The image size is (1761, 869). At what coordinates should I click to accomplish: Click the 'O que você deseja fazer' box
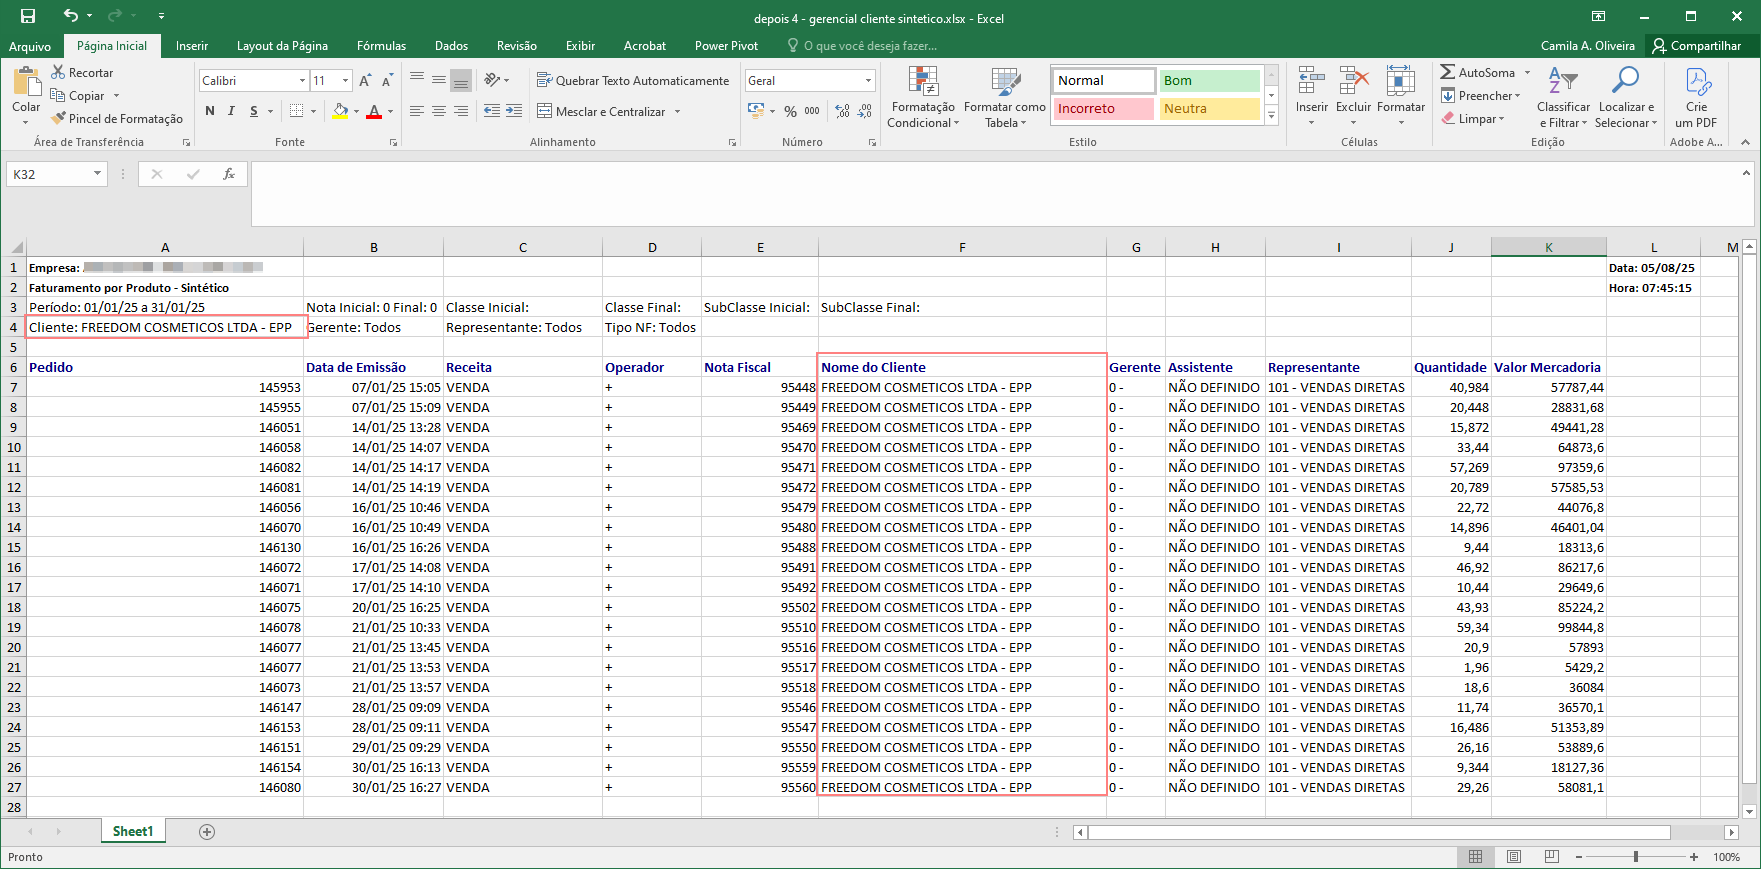[863, 46]
